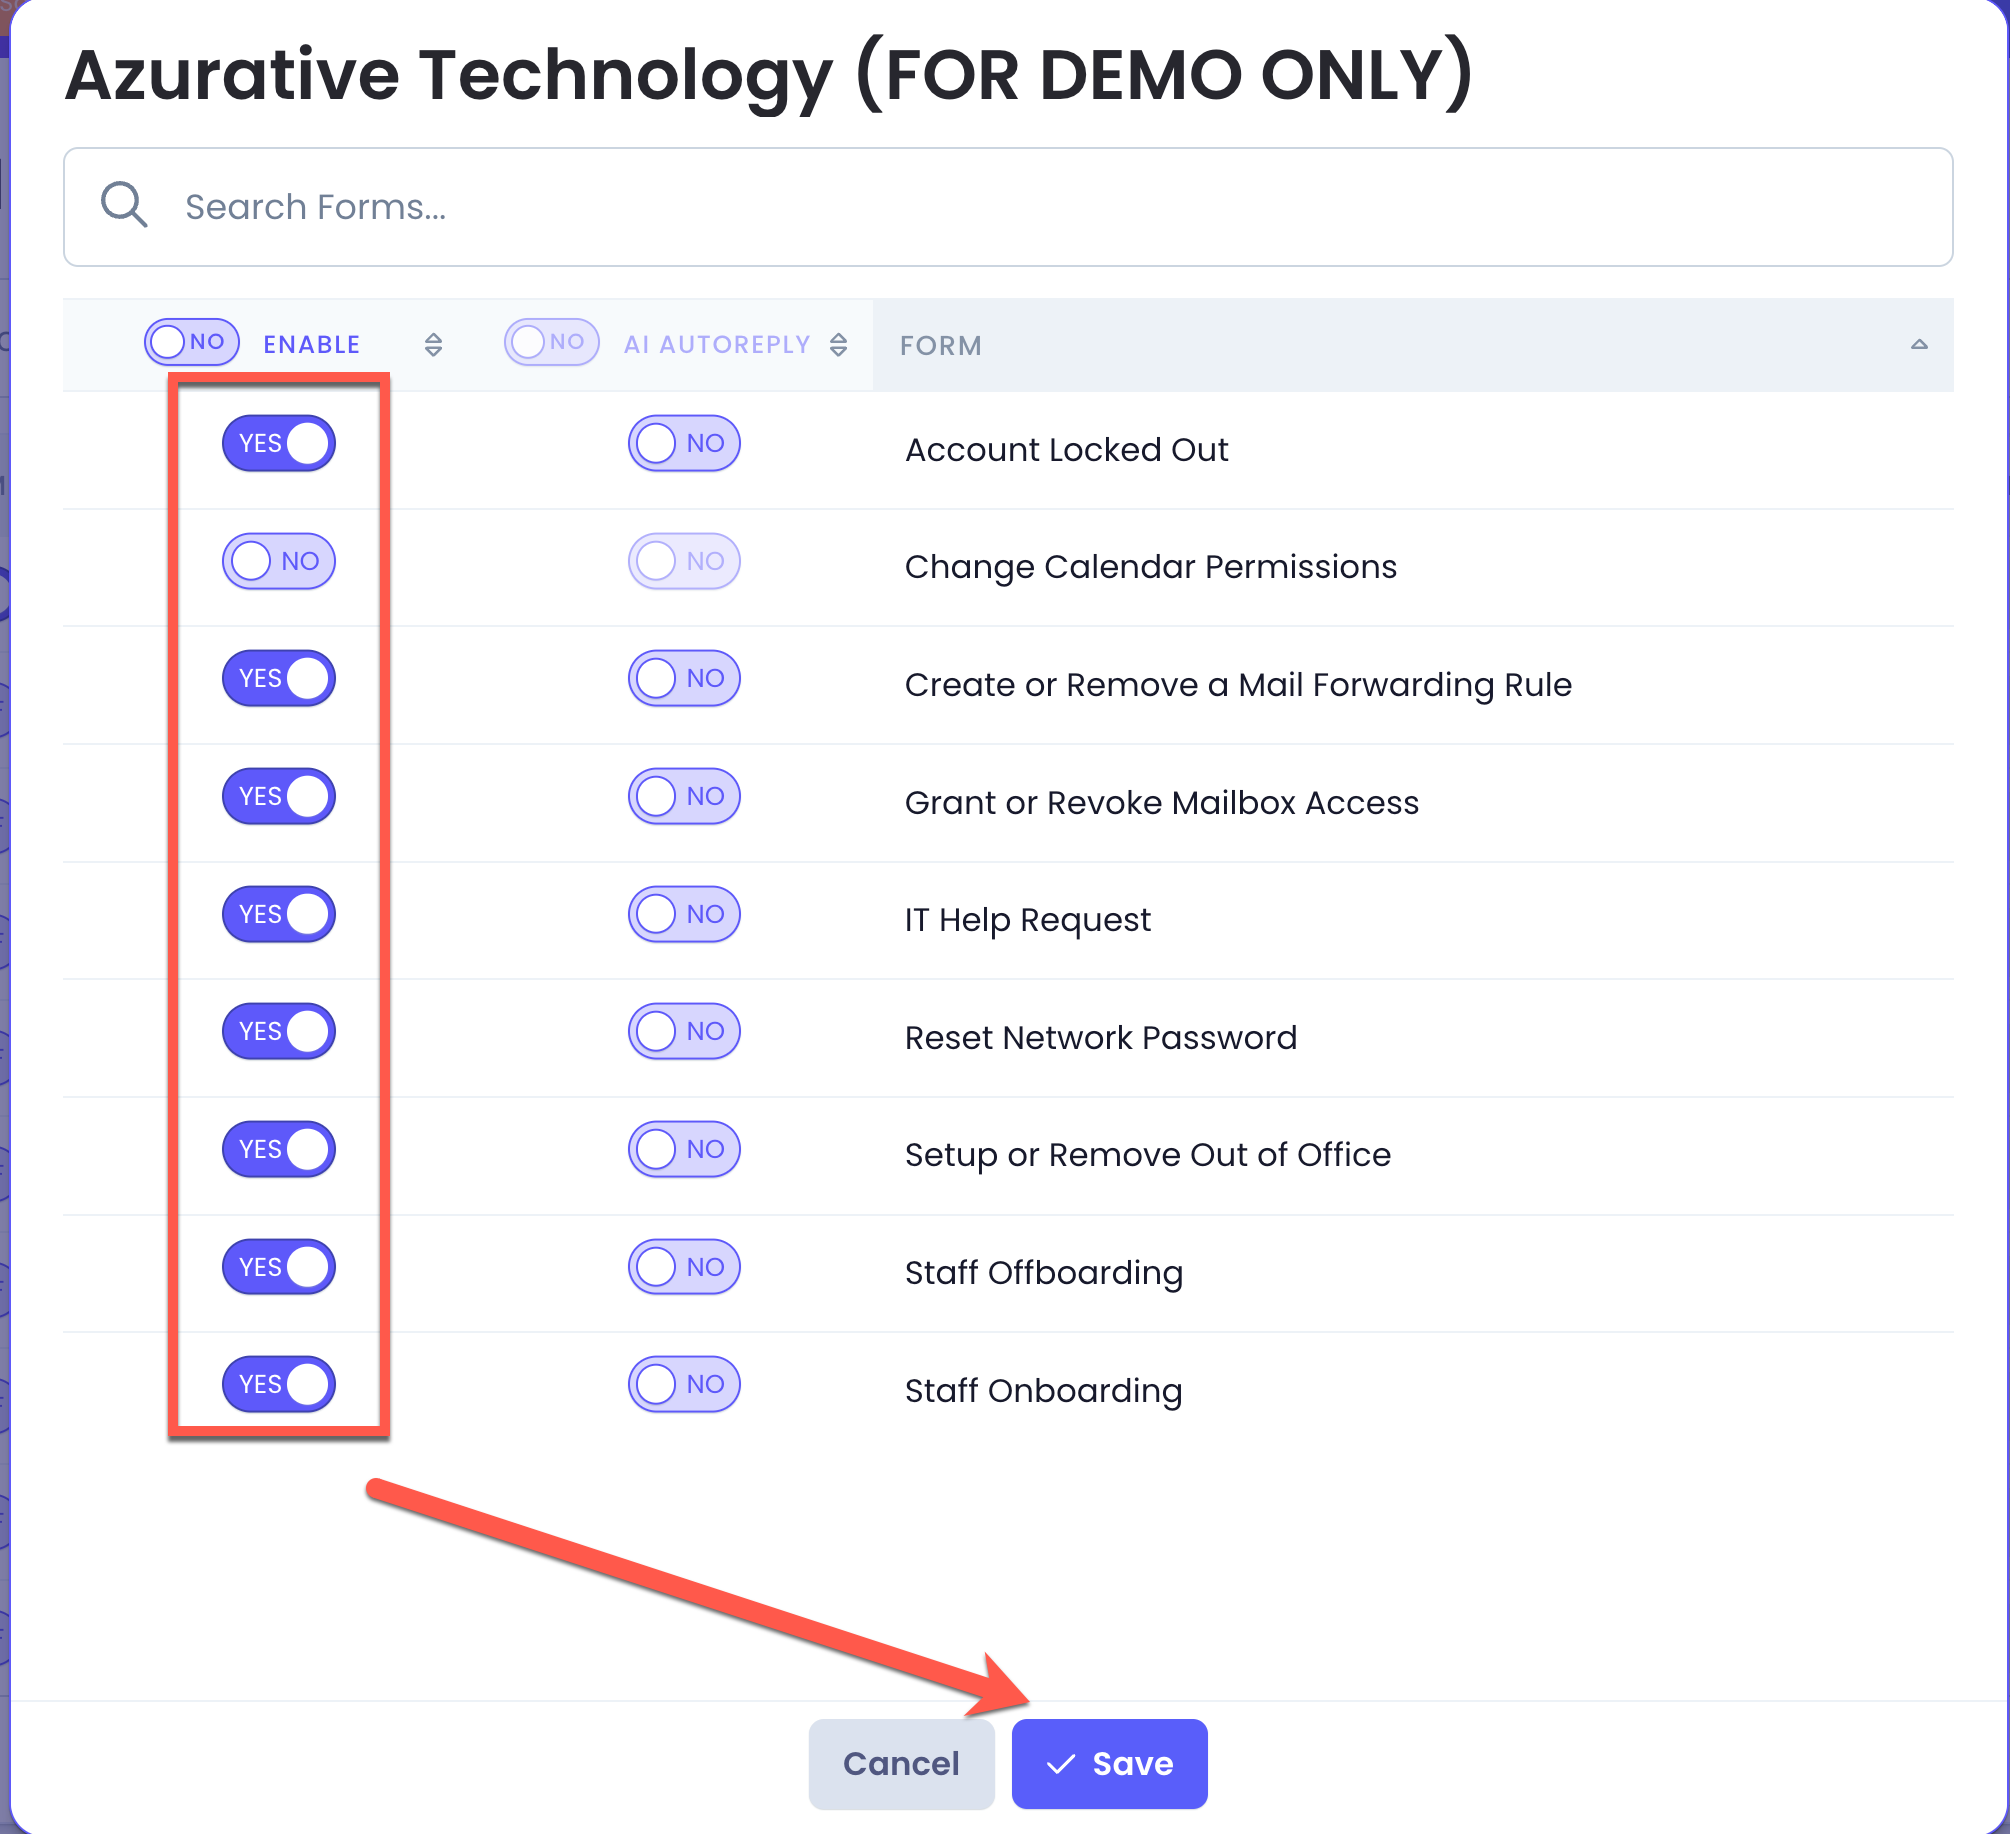Screen dimensions: 2010x1834
Task: Toggle the master AI Autoreply header switch
Action: click(552, 342)
